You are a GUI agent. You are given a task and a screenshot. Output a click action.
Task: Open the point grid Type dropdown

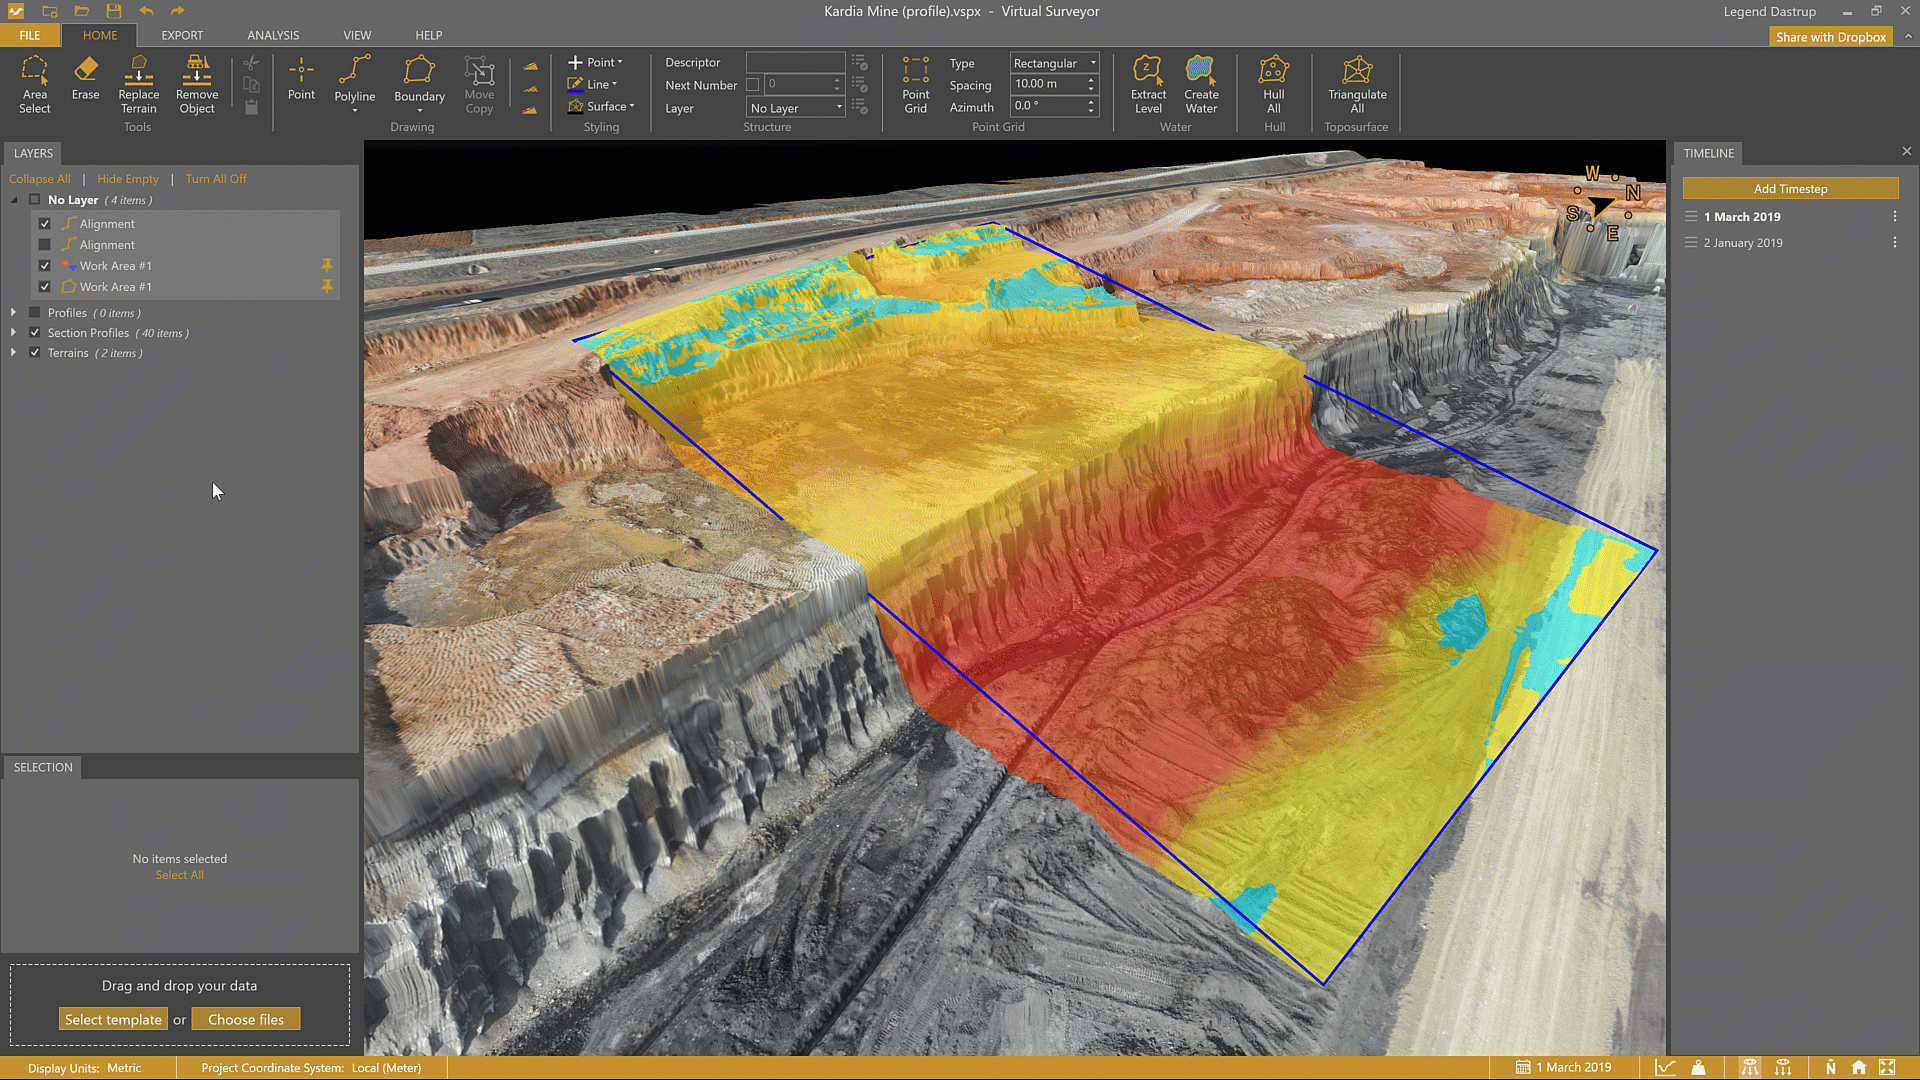point(1054,63)
